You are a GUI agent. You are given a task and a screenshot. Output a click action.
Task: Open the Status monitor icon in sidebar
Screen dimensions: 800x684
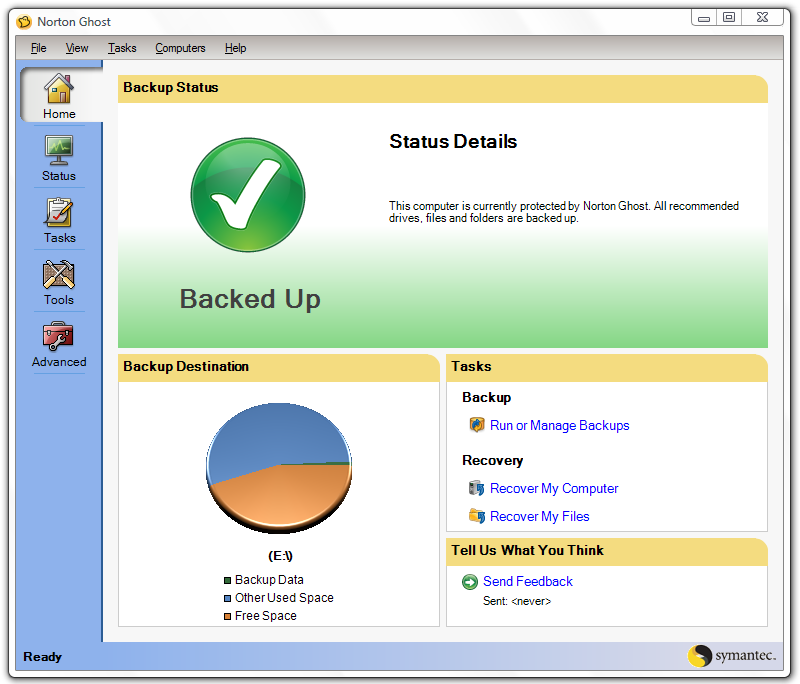coord(59,150)
